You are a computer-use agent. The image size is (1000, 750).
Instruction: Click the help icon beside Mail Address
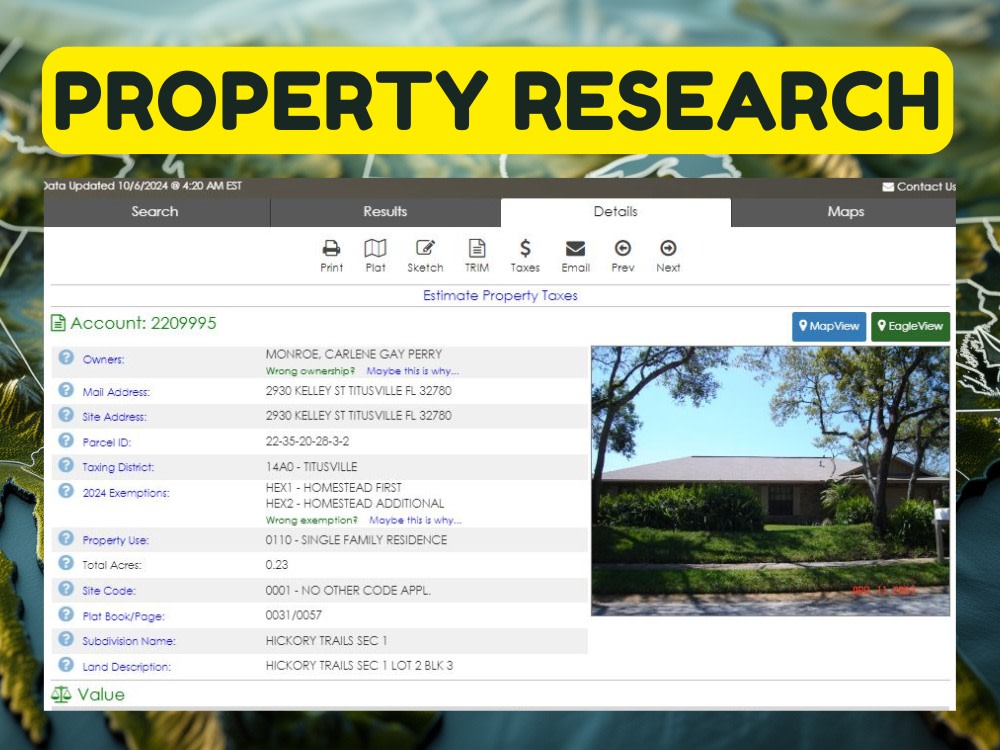(x=66, y=389)
